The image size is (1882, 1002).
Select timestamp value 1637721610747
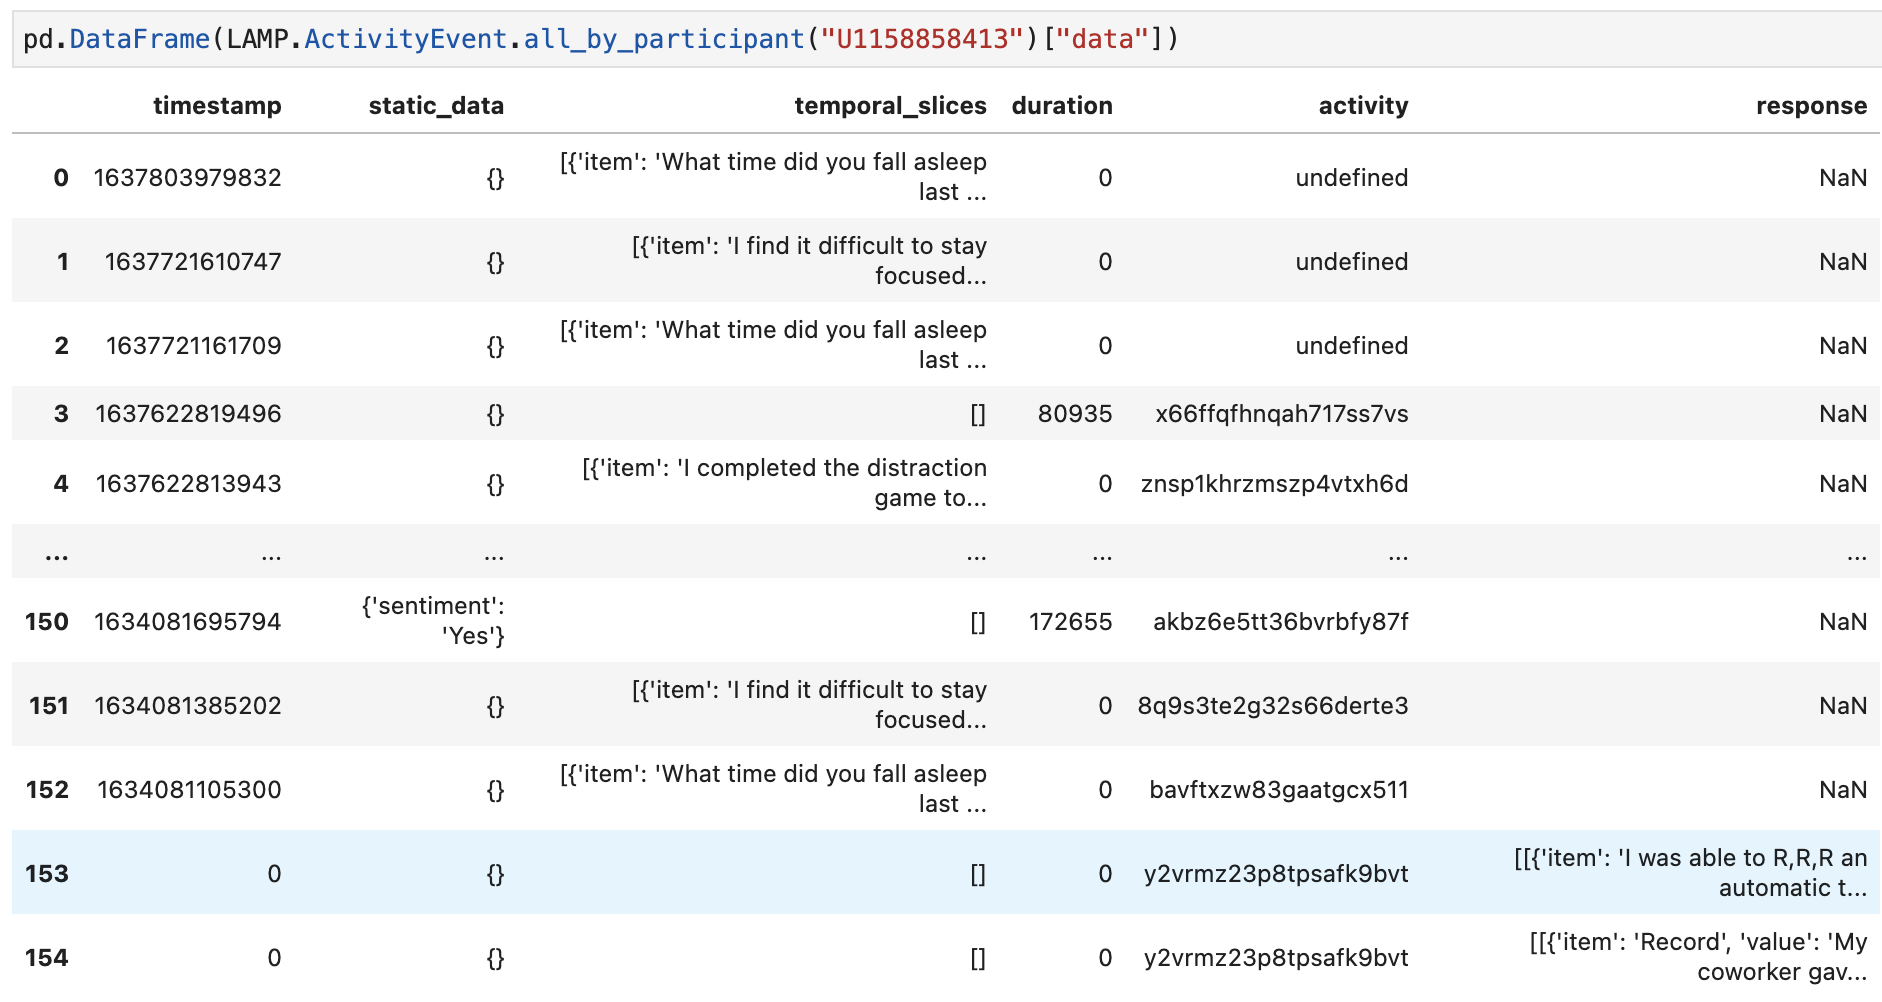click(x=193, y=262)
